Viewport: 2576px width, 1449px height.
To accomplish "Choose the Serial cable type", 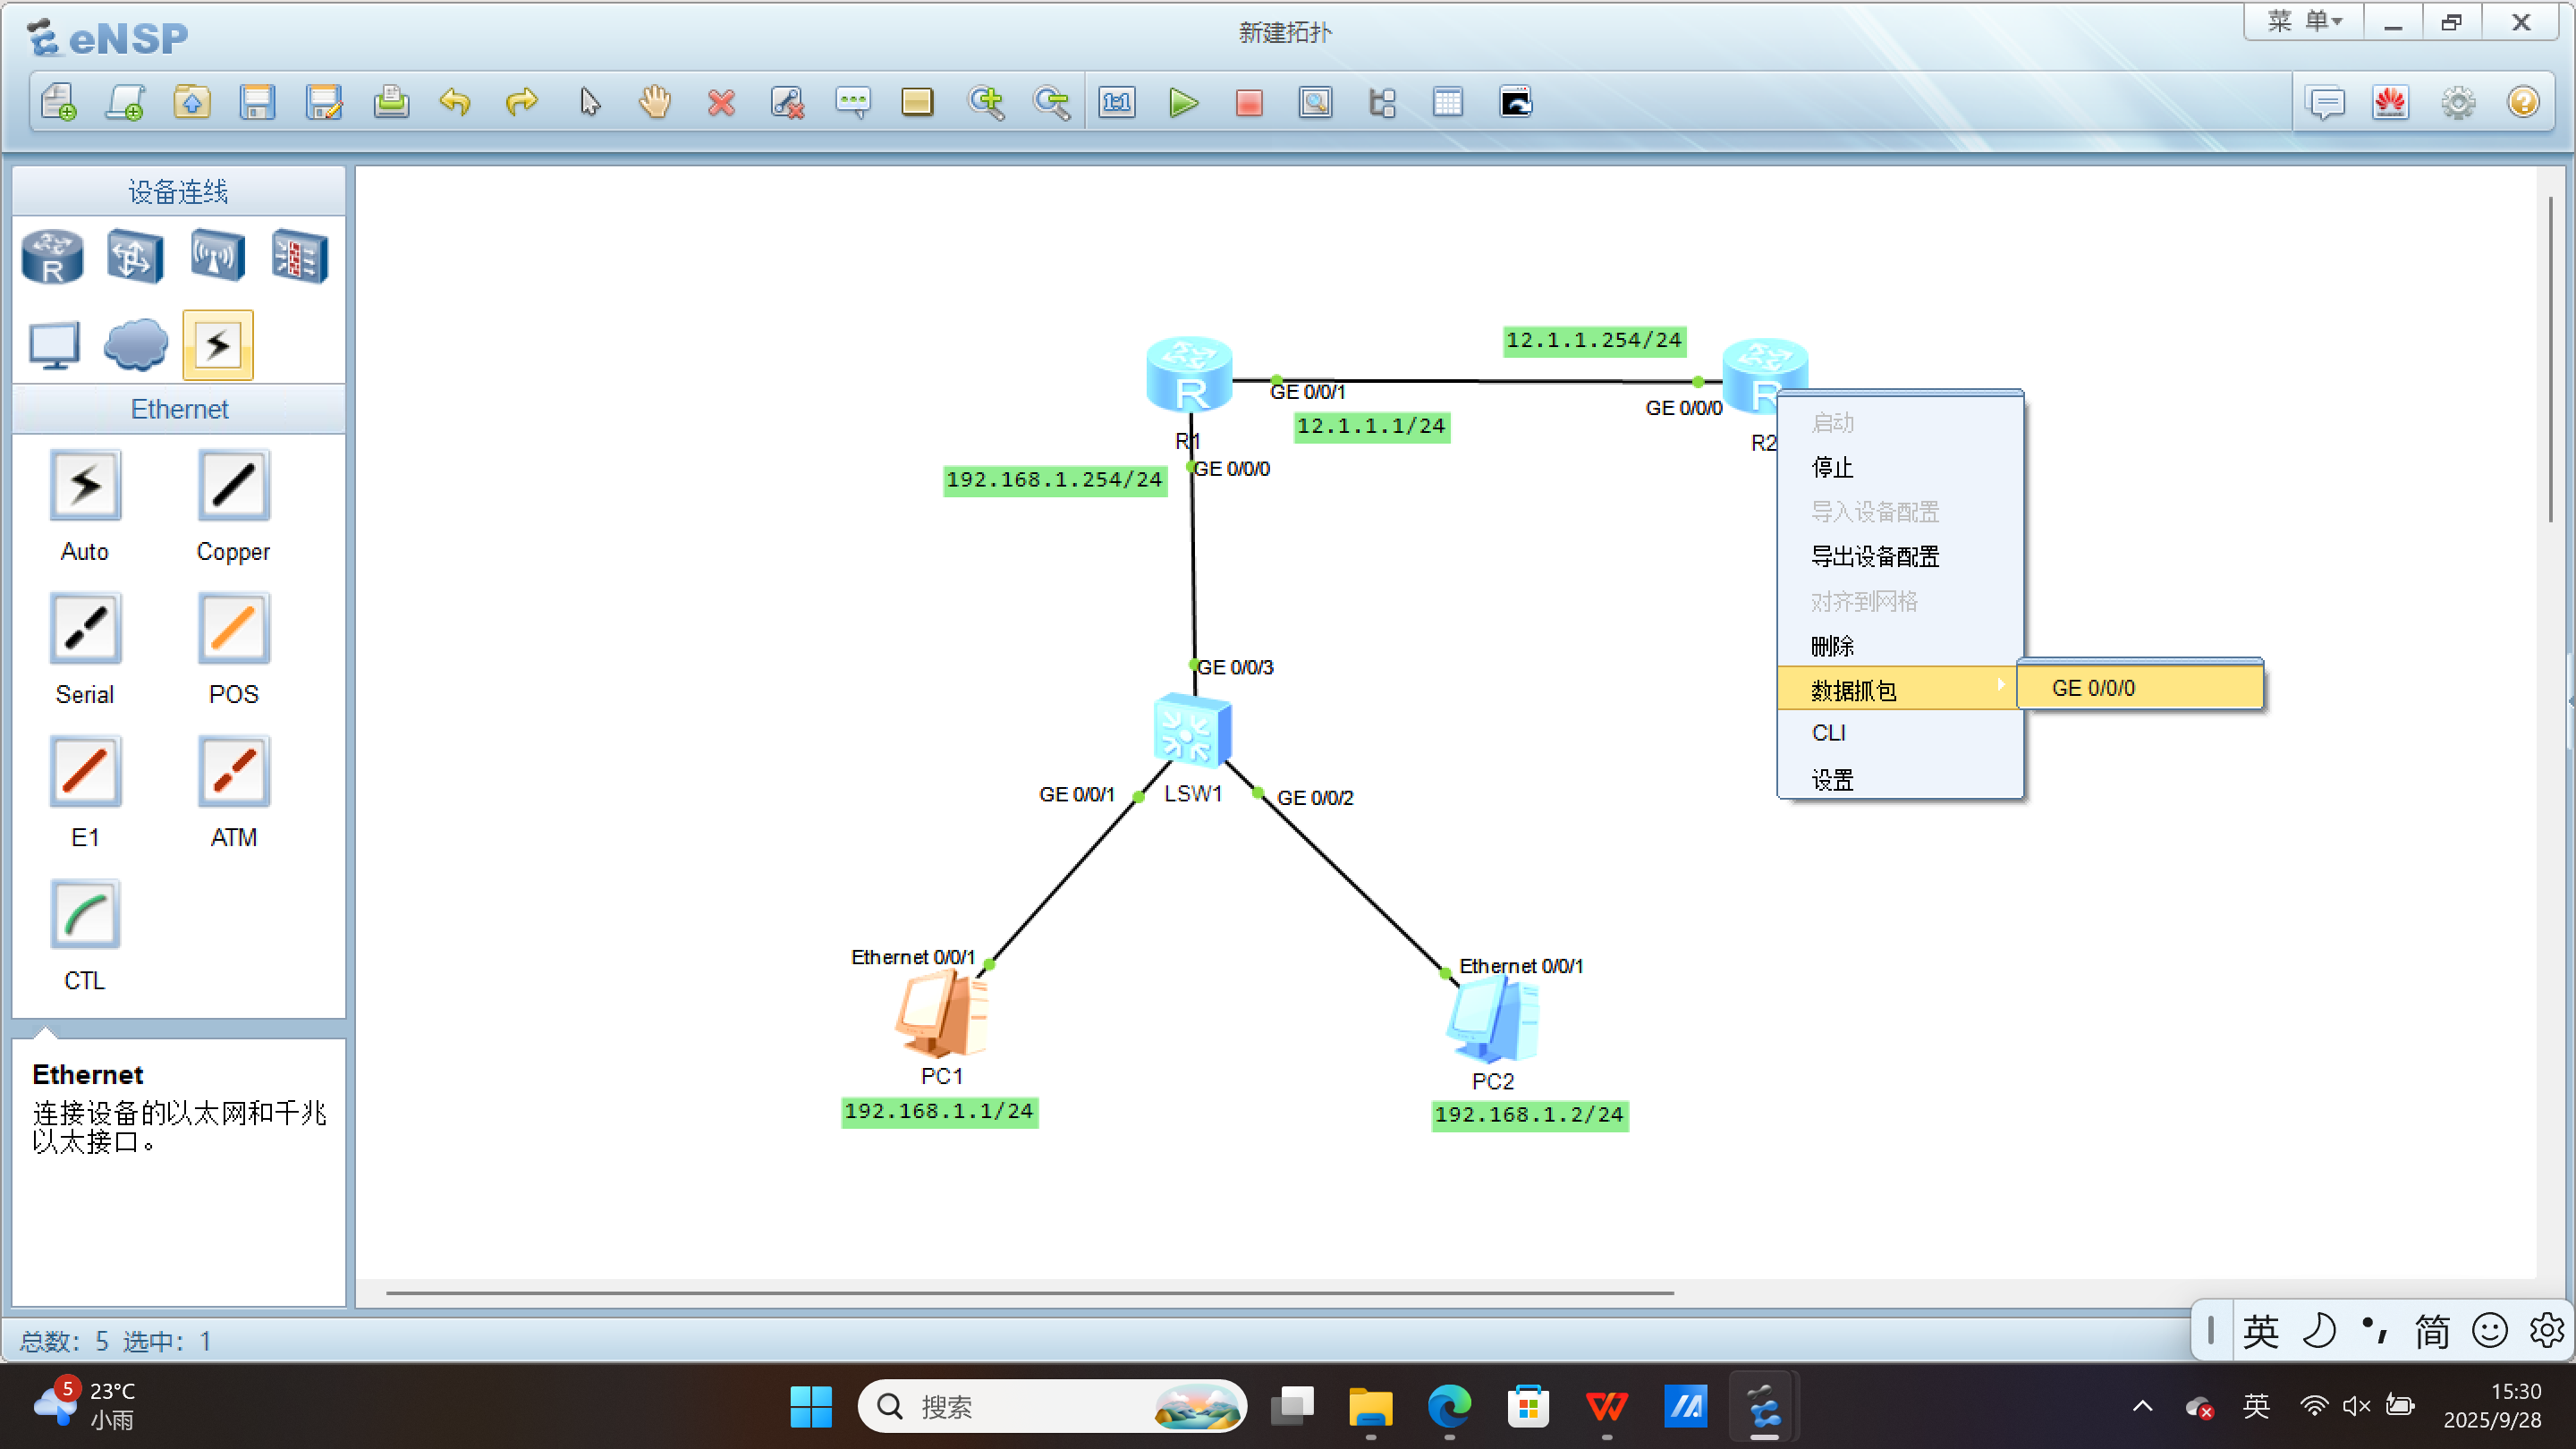I will click(x=85, y=629).
